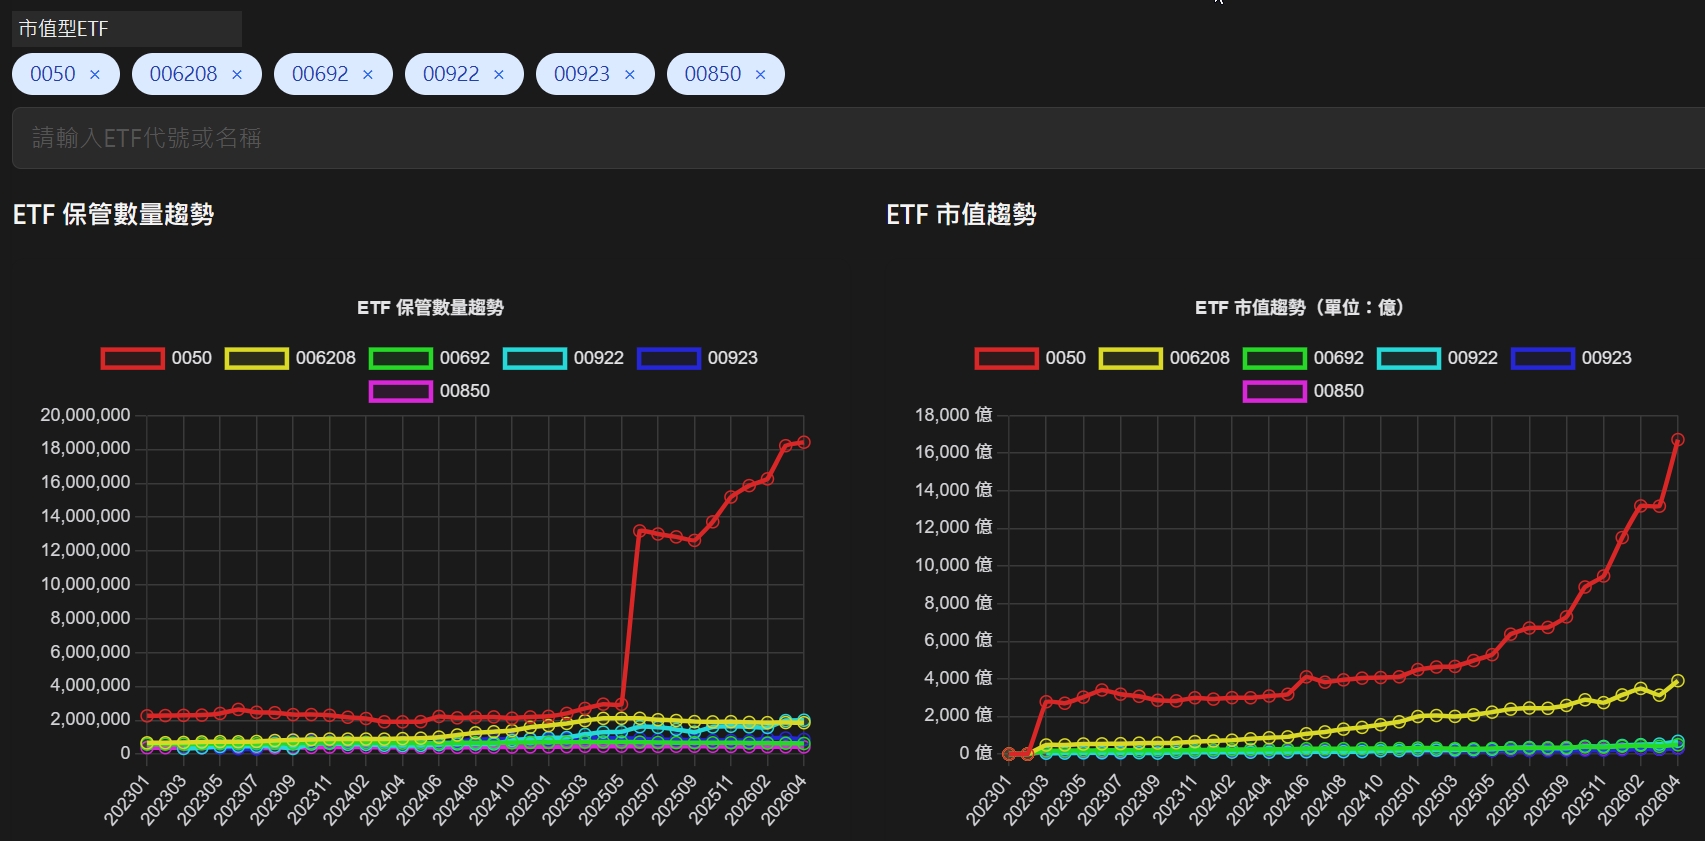Screen dimensions: 1705x841
Task: Remove the 006208 tag via its x
Action: tap(237, 75)
